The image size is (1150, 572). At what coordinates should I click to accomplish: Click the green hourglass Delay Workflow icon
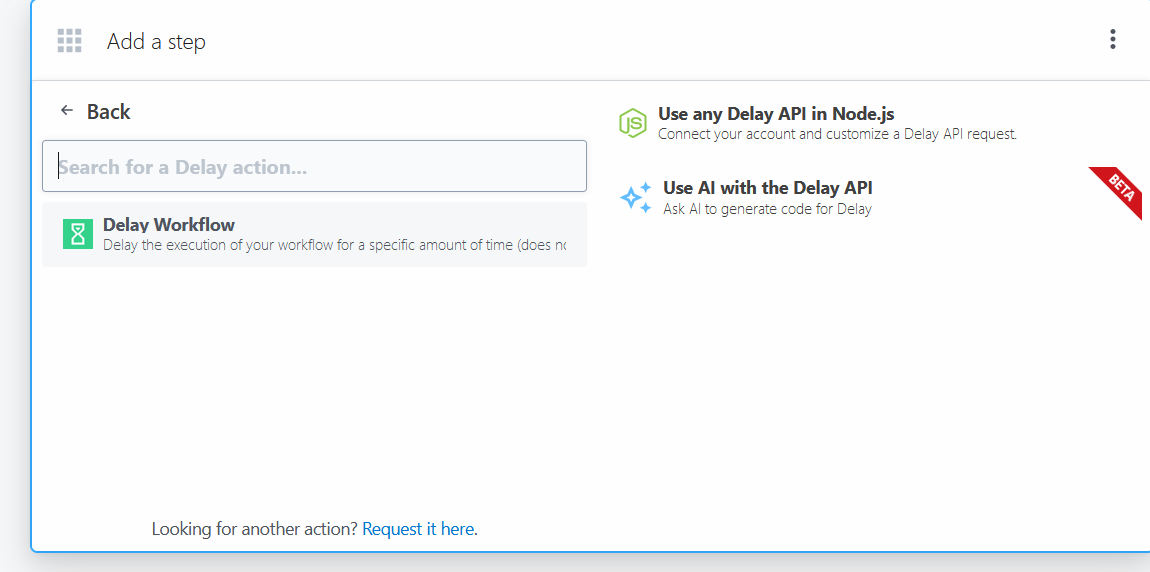click(x=77, y=234)
